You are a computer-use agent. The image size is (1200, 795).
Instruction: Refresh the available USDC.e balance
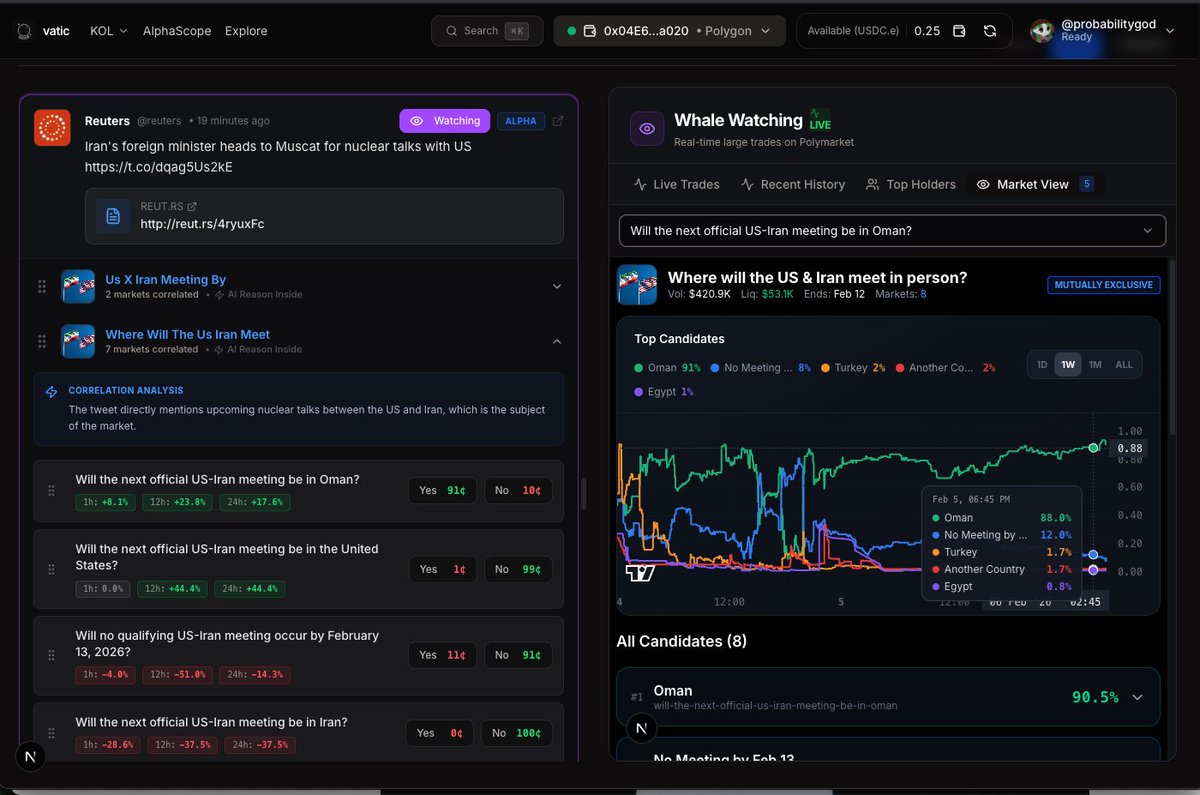coord(990,31)
